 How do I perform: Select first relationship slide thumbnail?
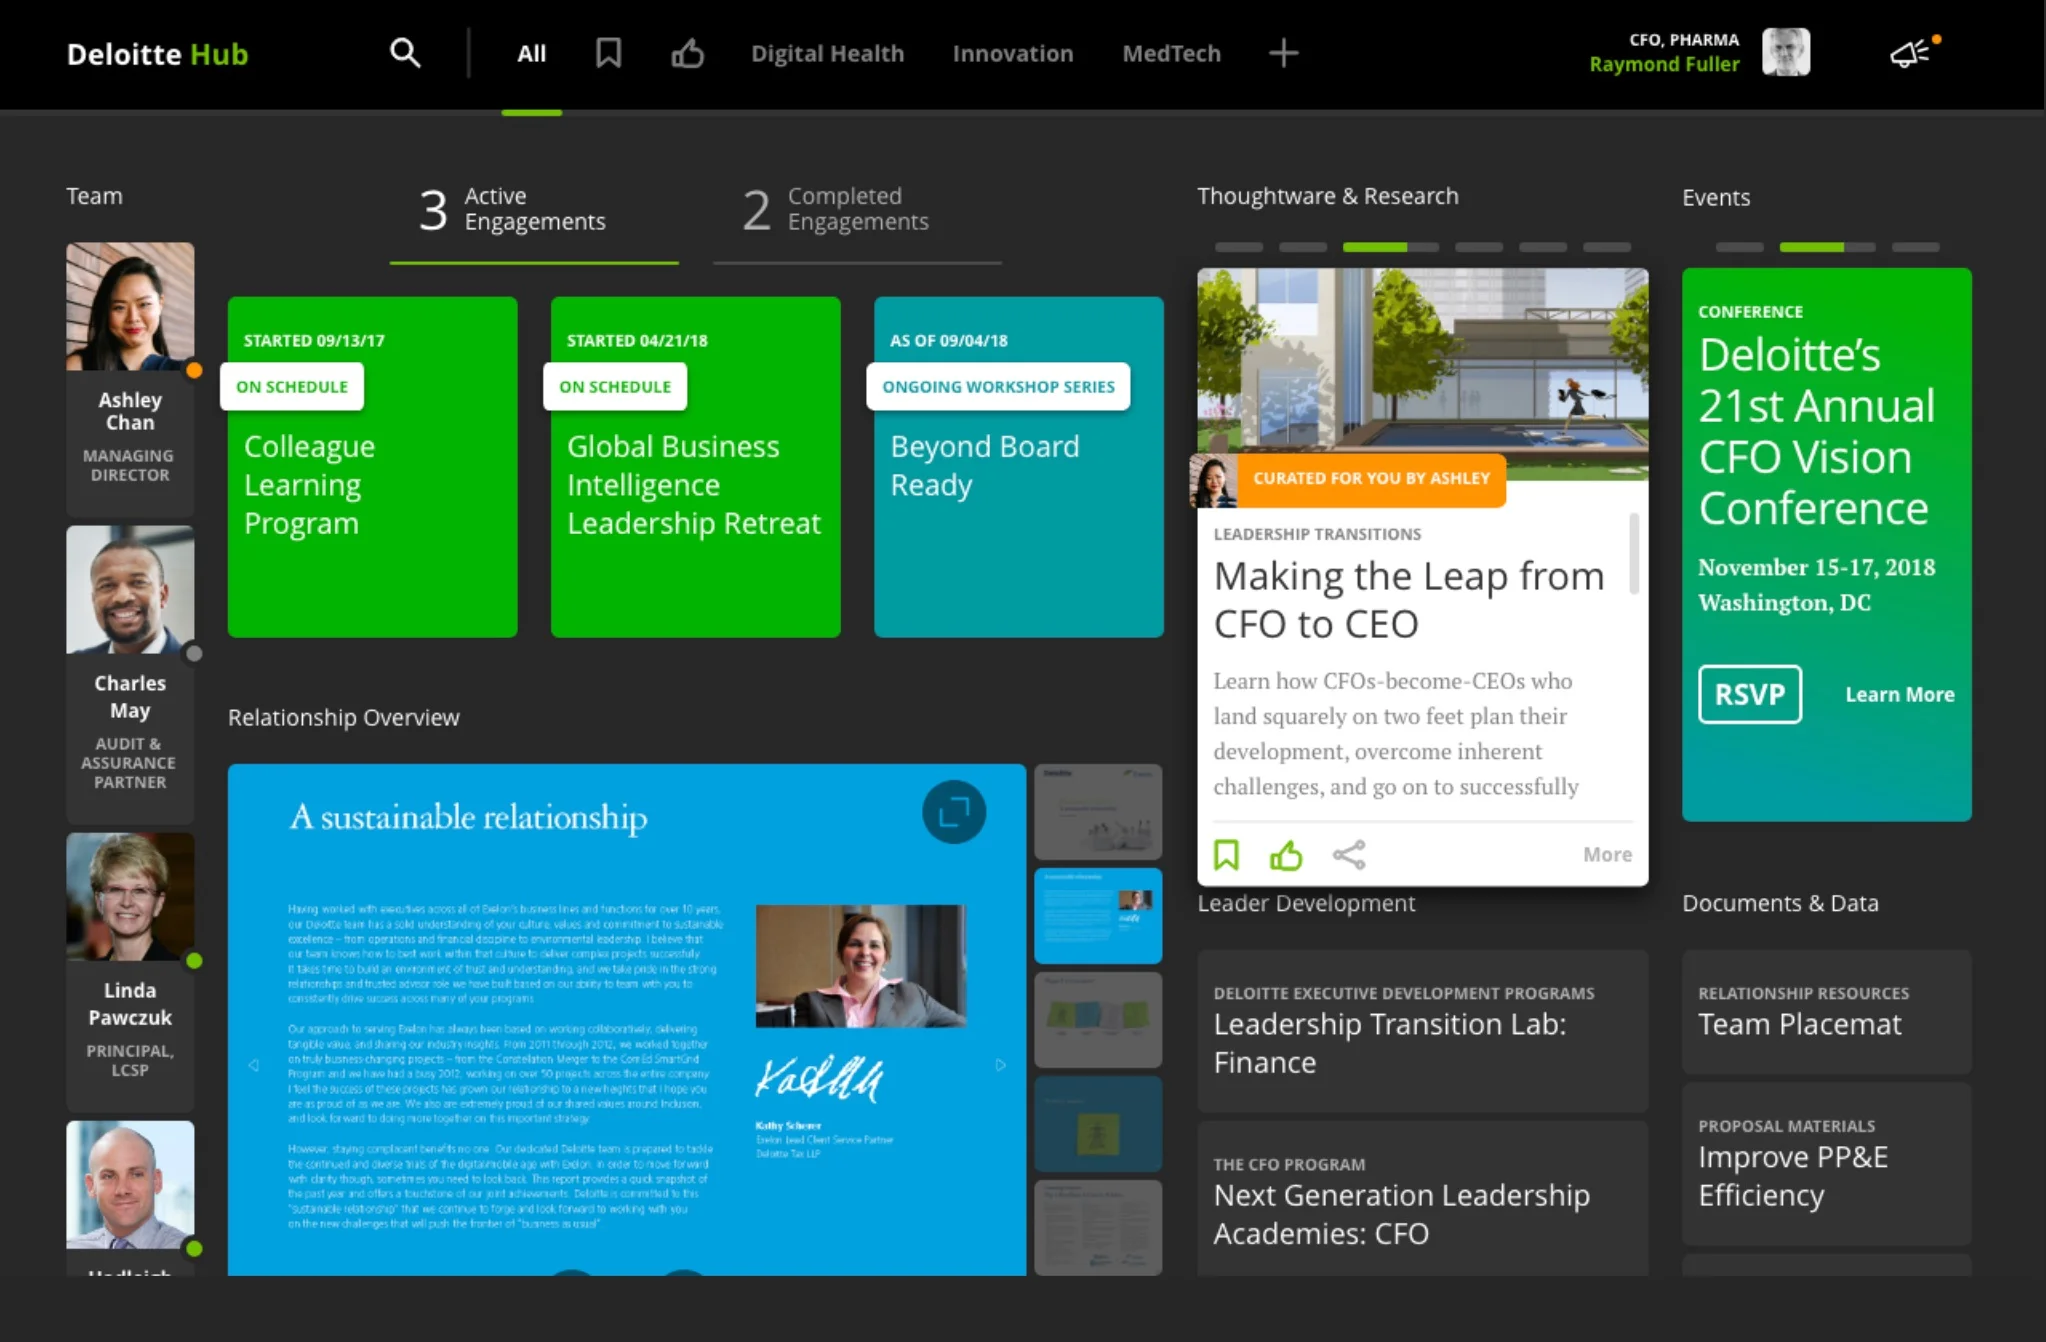coord(1098,812)
